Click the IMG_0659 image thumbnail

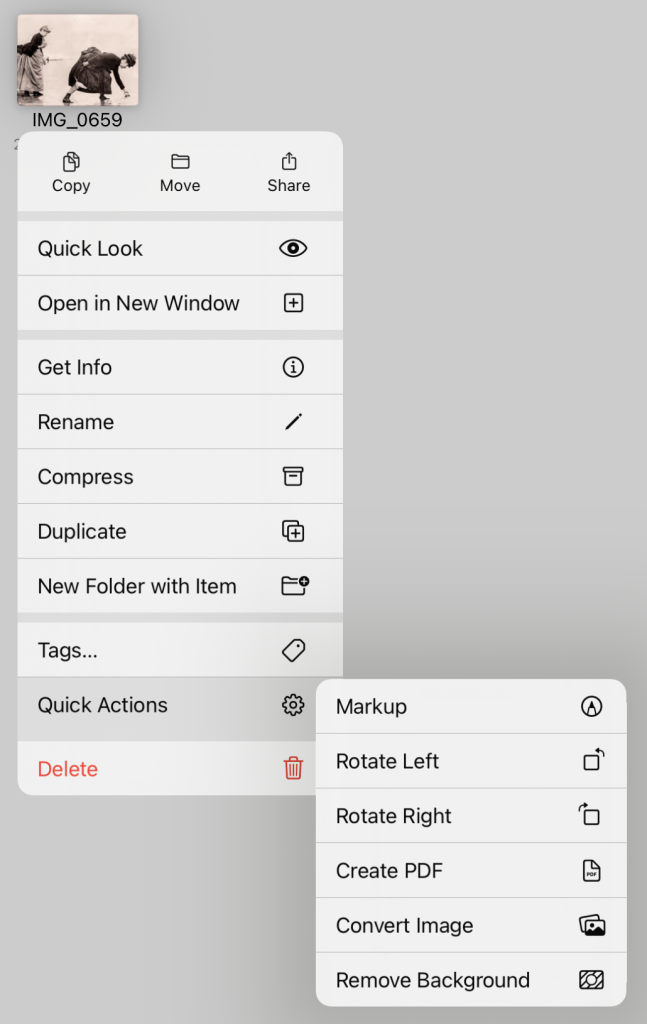tap(78, 61)
